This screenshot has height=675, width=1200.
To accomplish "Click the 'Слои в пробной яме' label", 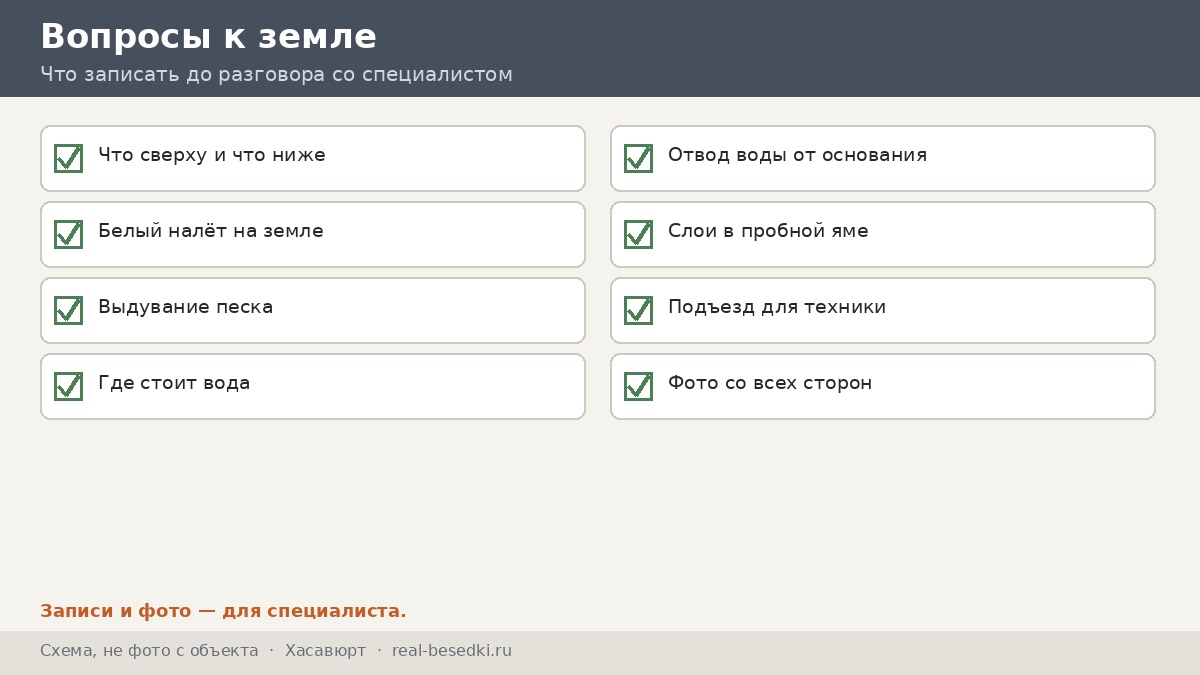I will coord(768,232).
